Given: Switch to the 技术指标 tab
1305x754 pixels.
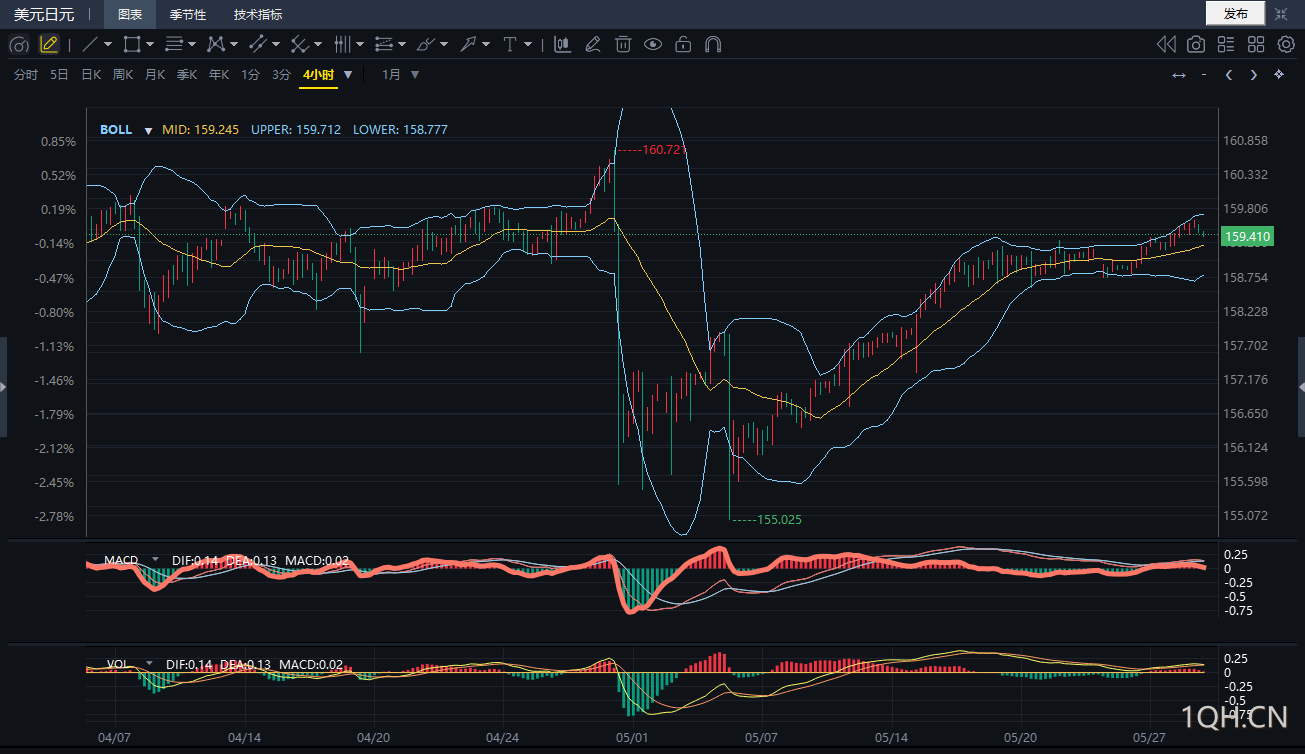Looking at the screenshot, I should click(258, 14).
